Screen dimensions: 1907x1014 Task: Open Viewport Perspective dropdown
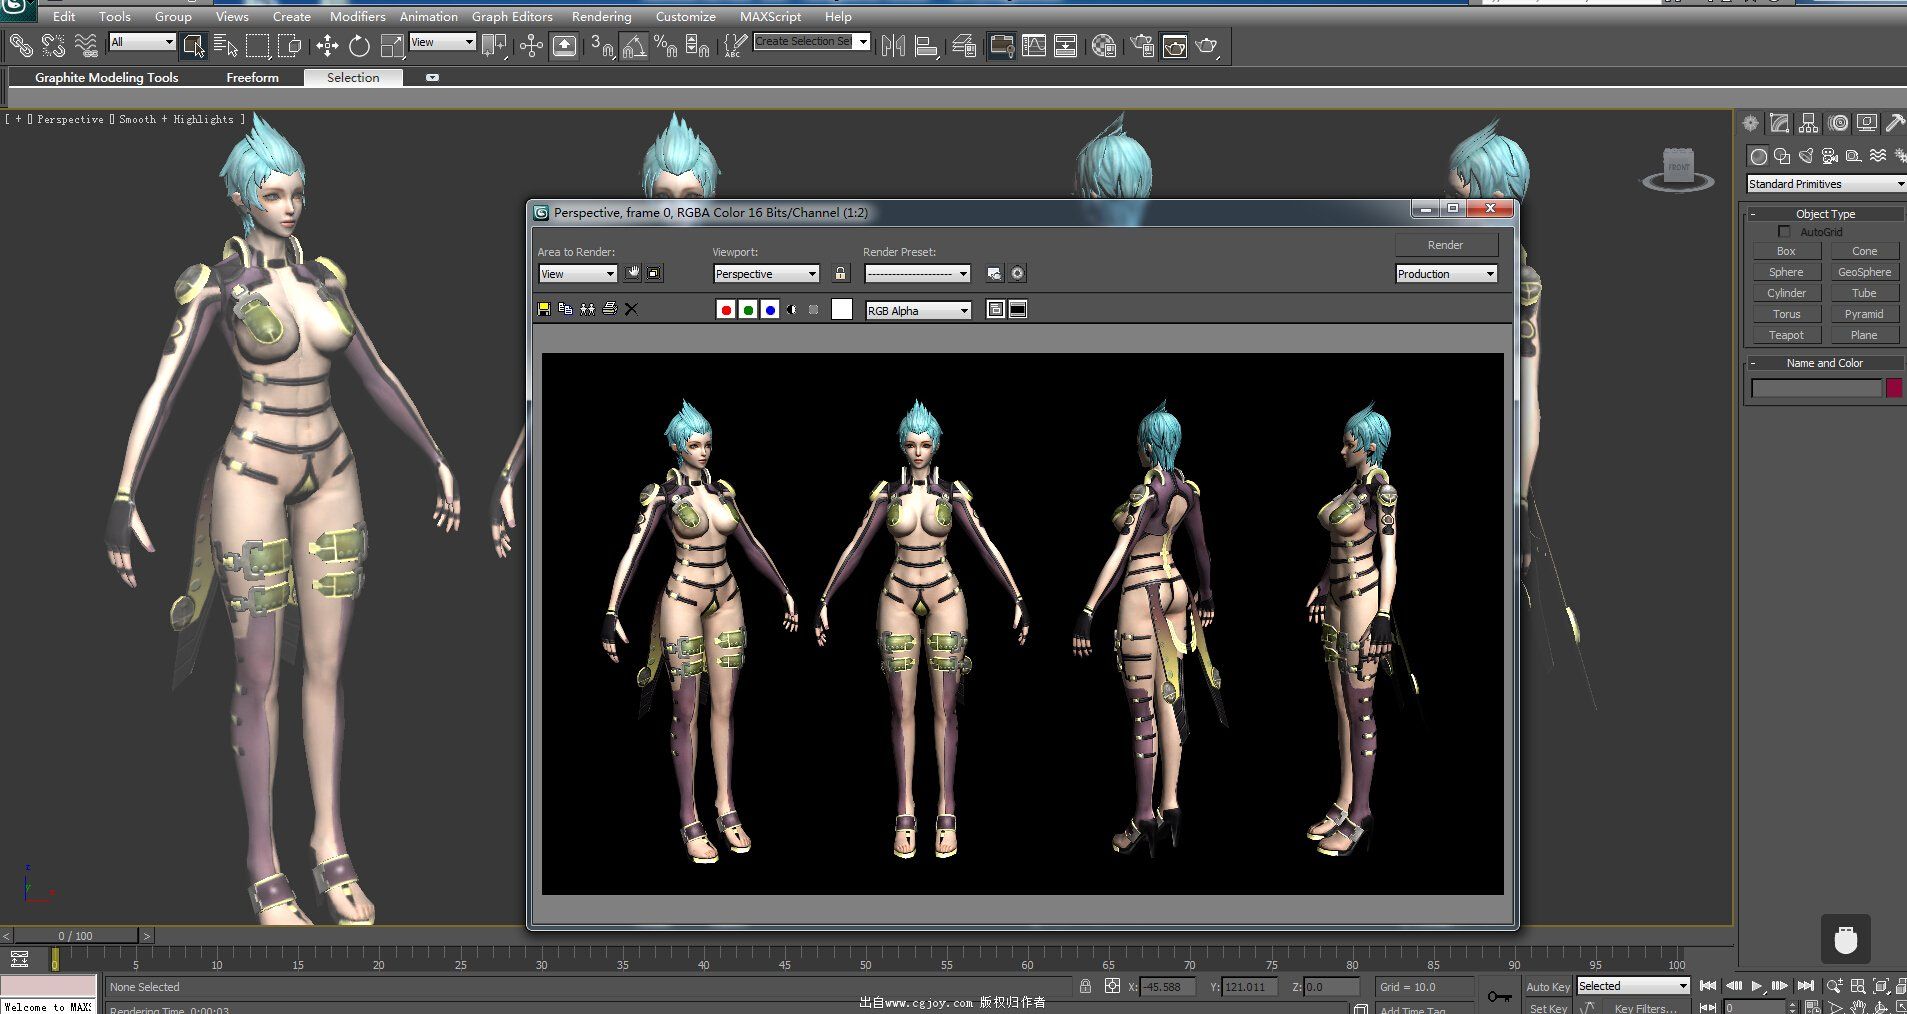767,274
